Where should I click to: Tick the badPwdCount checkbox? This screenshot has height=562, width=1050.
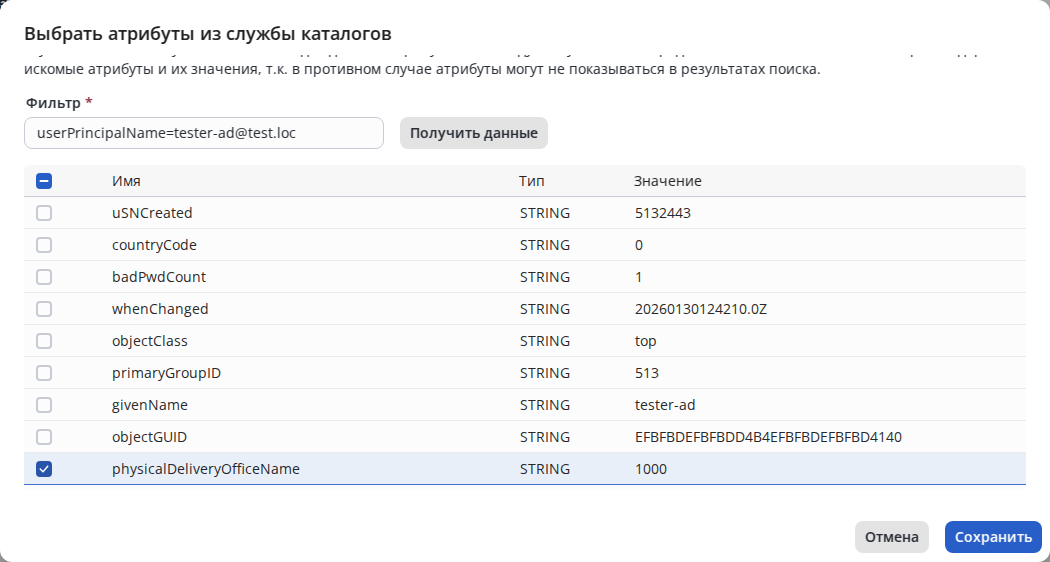[44, 277]
